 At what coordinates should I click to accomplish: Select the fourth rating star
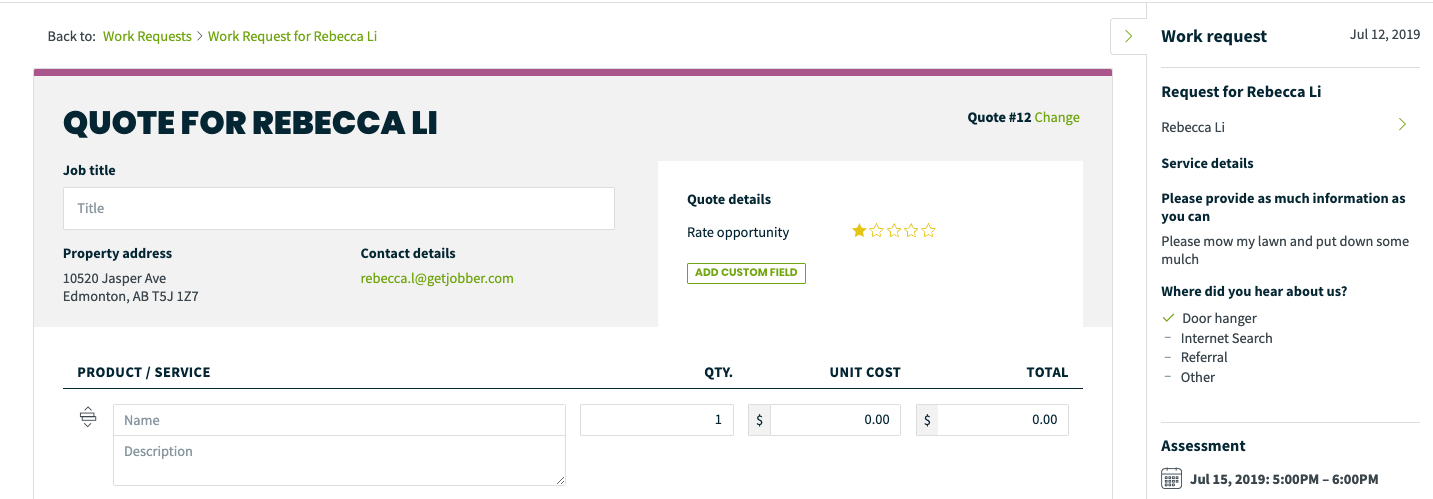coord(911,231)
